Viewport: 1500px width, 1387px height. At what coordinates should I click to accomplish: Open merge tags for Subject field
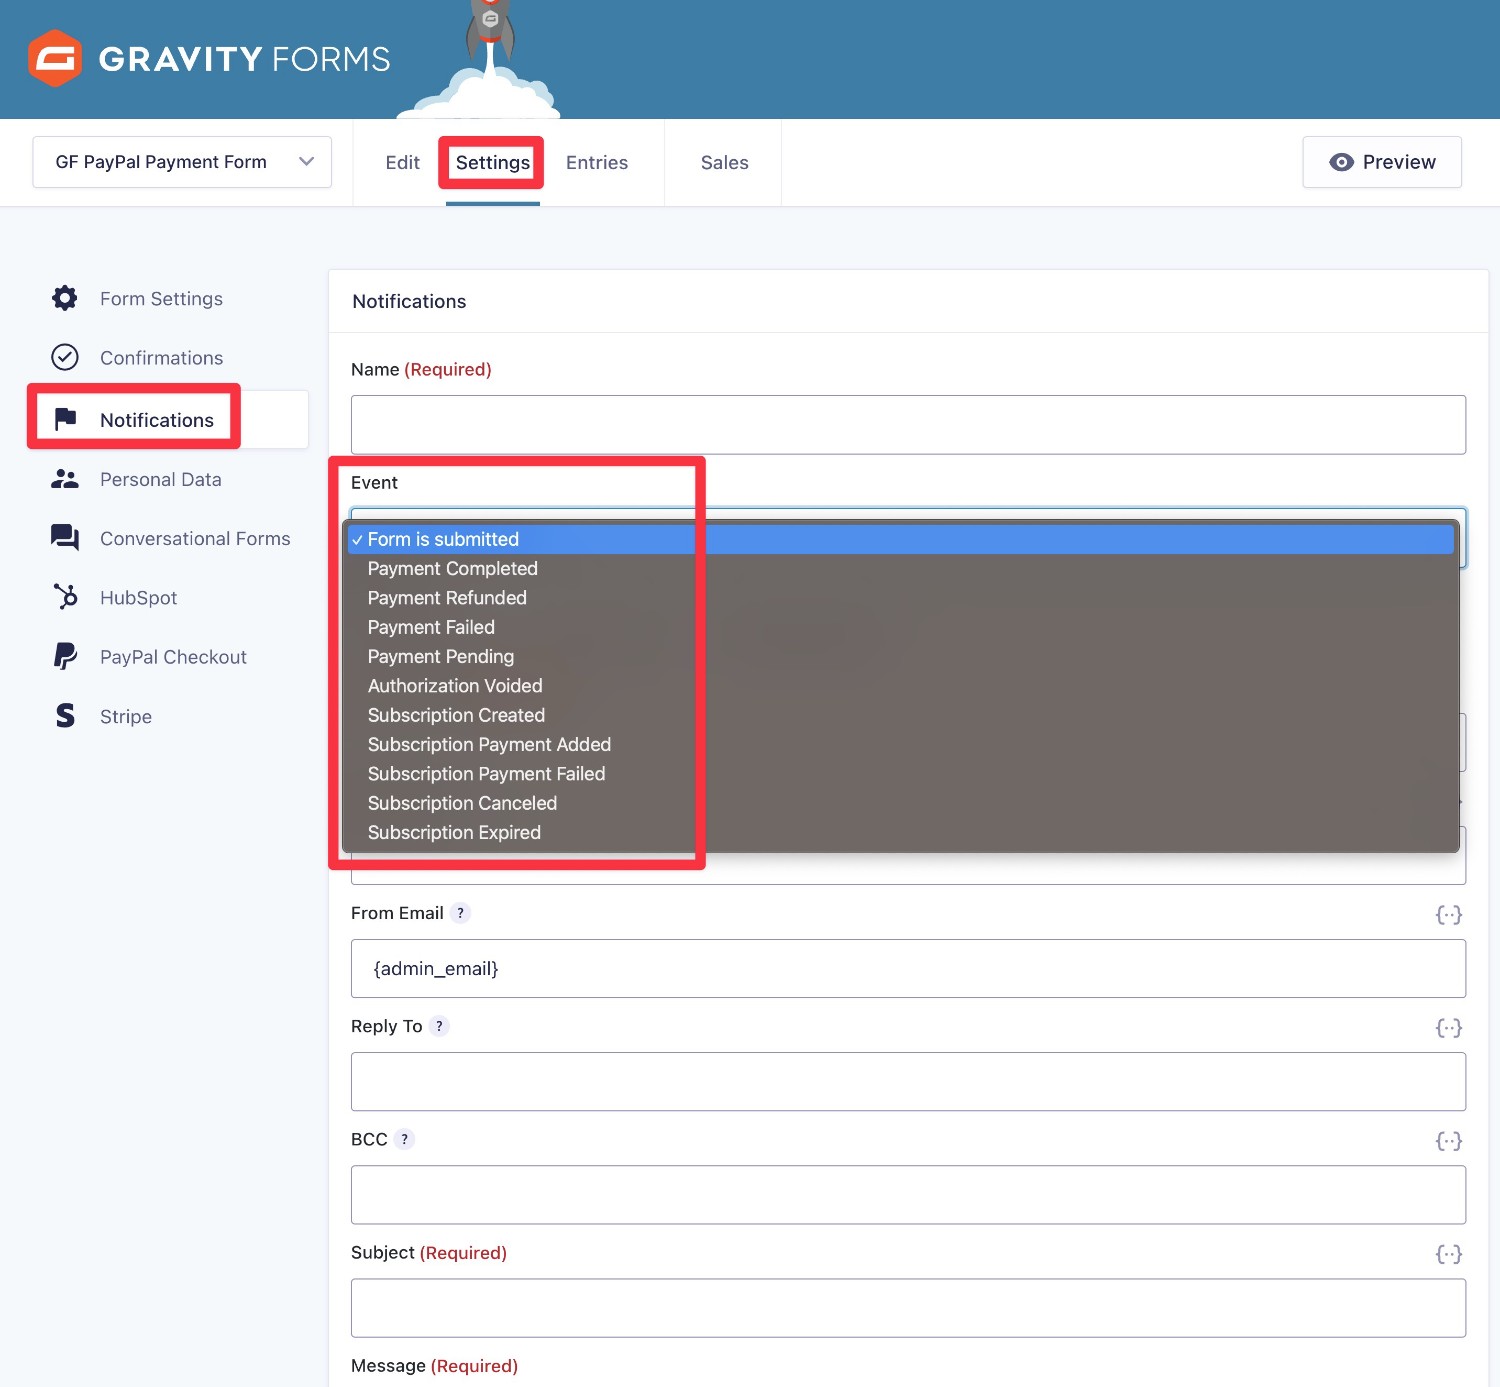(1448, 1253)
